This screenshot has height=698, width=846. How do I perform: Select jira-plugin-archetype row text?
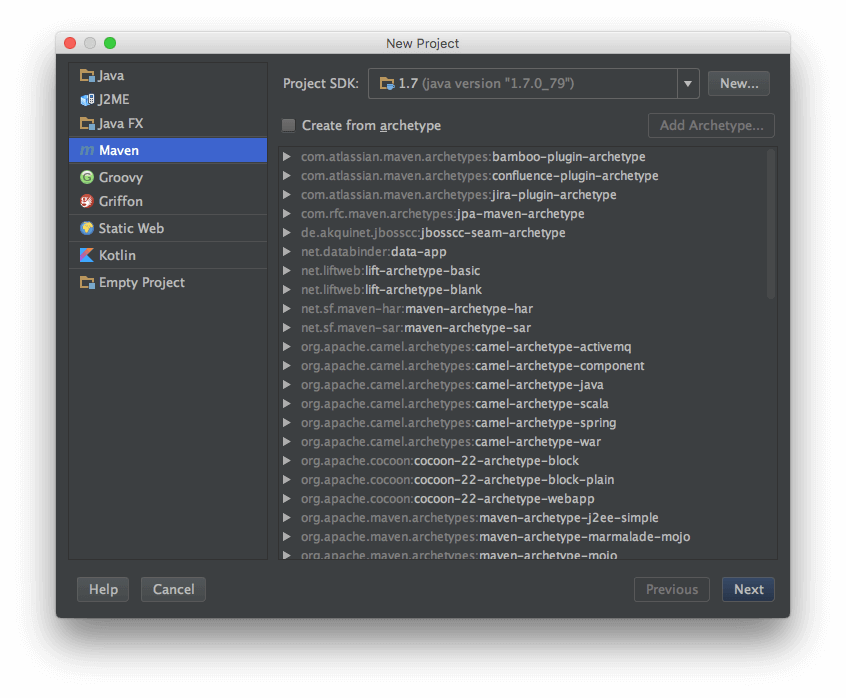(459, 194)
